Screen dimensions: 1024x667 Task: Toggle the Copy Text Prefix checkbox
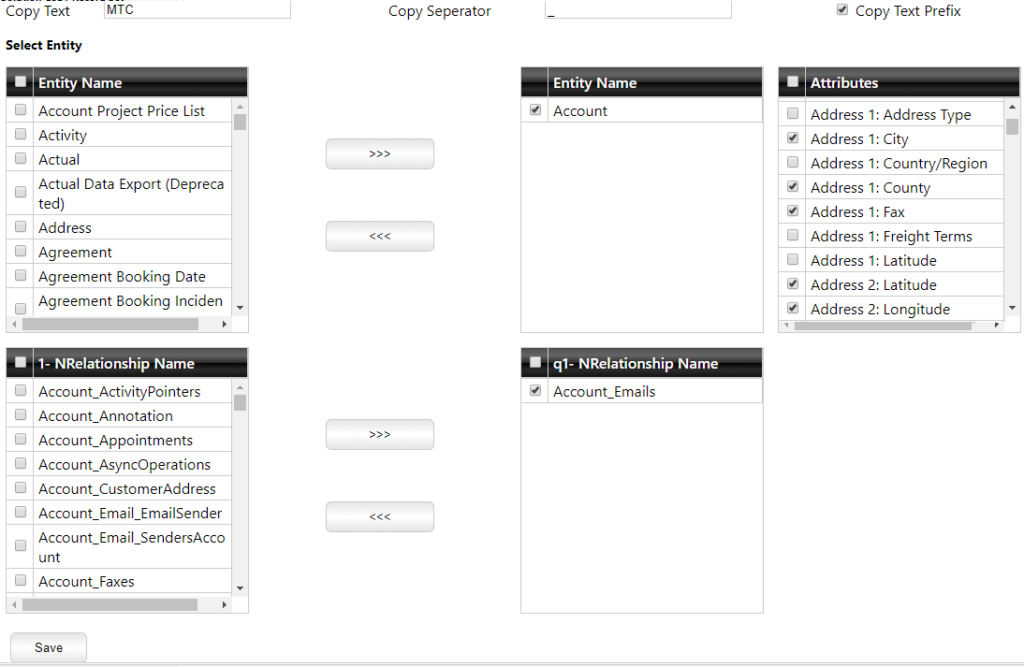click(x=842, y=10)
